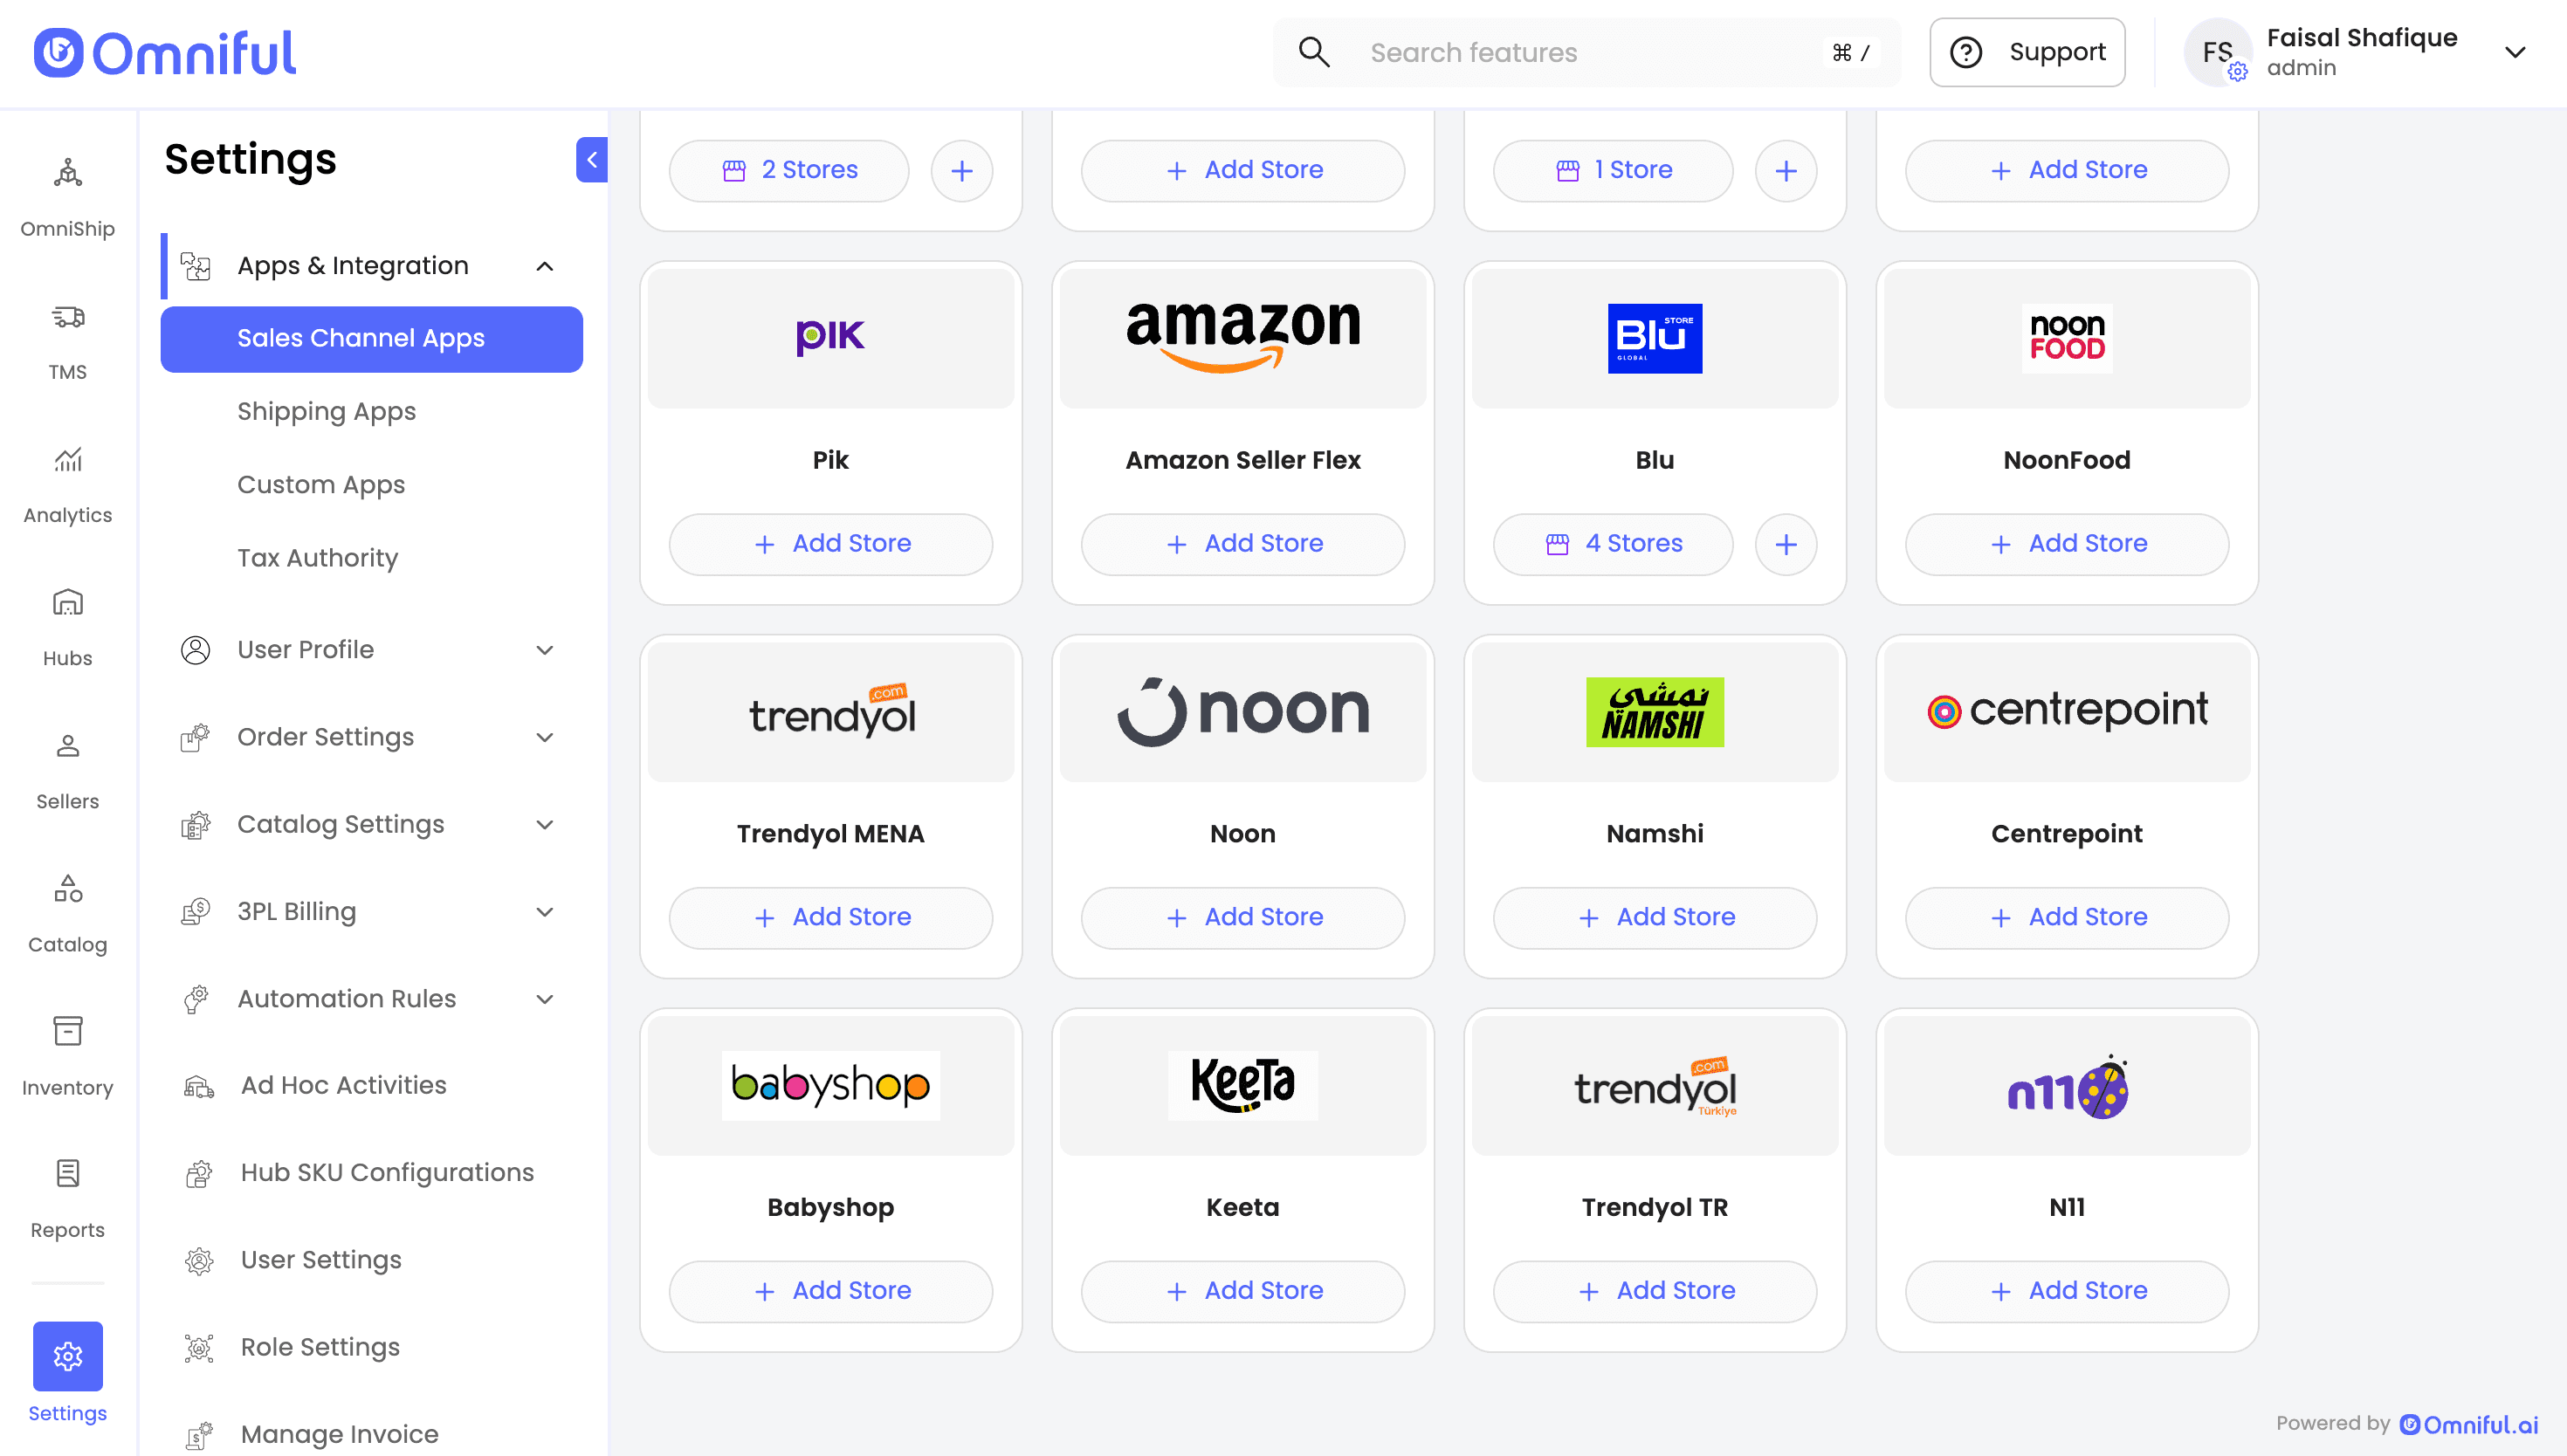View the 4 Stores for Blu
This screenshot has height=1456, width=2567.
[1612, 544]
